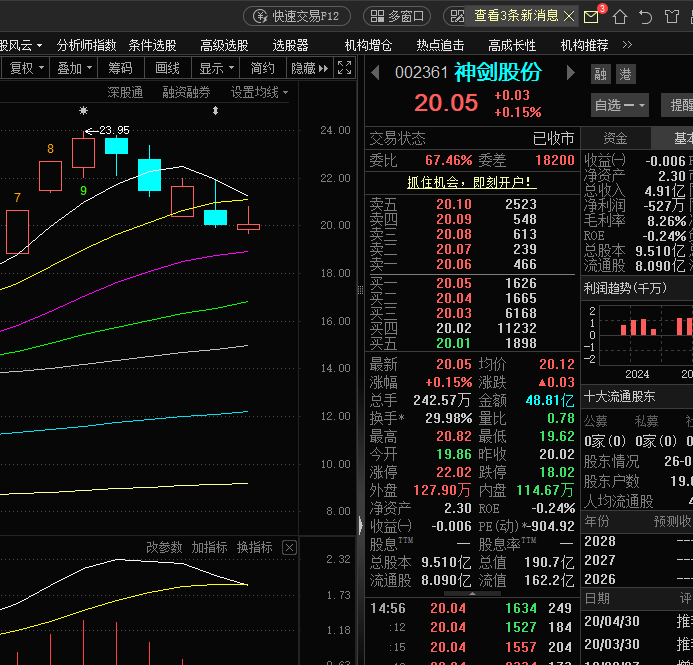Click 换指标 to change indicator
The width and height of the screenshot is (693, 665).
(x=255, y=547)
